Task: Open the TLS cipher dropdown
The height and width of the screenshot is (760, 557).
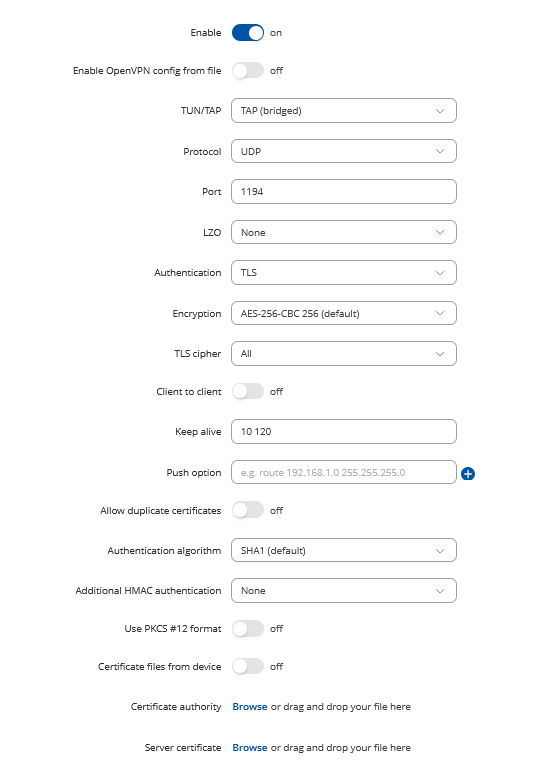Action: tap(344, 353)
